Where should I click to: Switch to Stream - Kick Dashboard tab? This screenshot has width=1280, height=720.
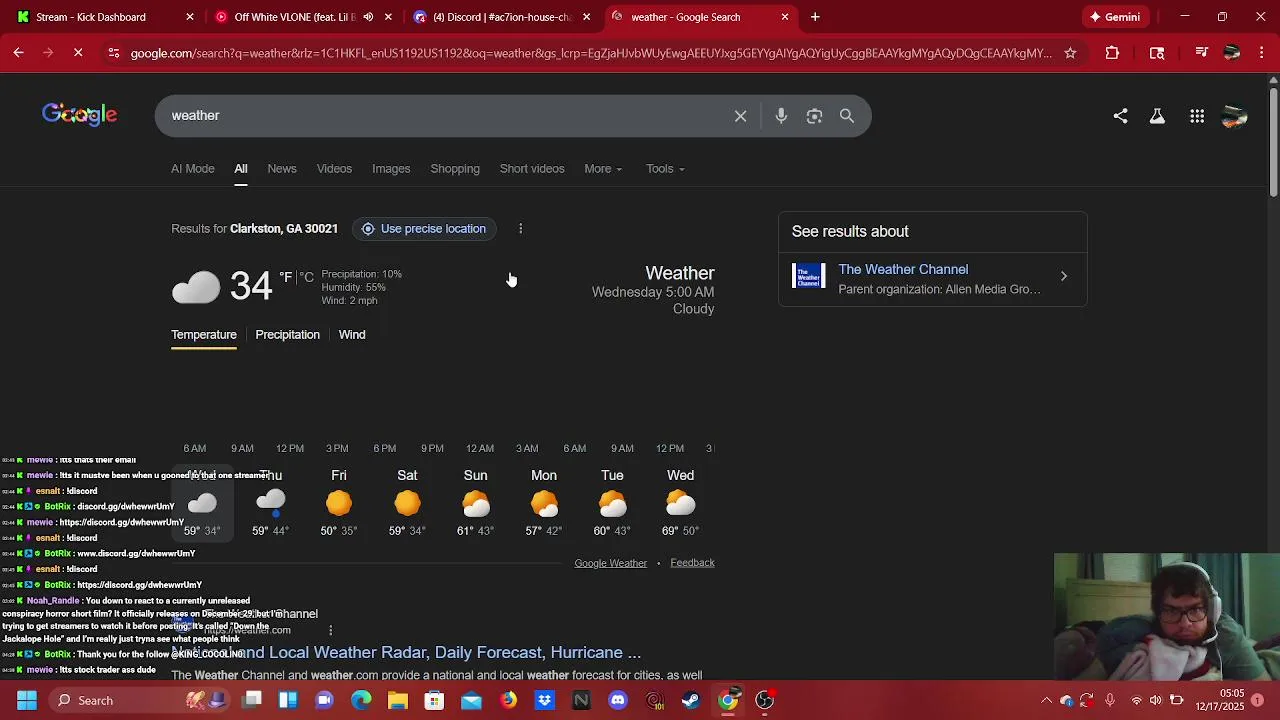pyautogui.click(x=104, y=17)
